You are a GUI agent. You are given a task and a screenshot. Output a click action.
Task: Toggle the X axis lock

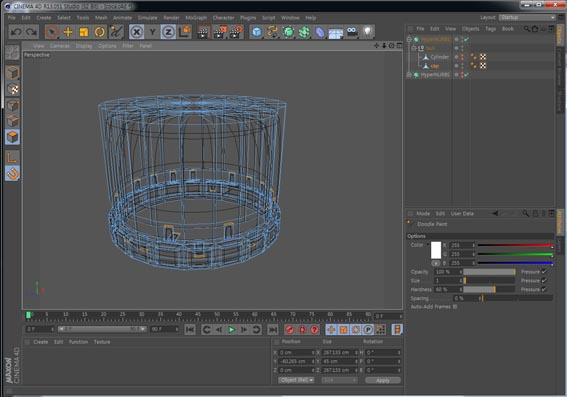[136, 32]
